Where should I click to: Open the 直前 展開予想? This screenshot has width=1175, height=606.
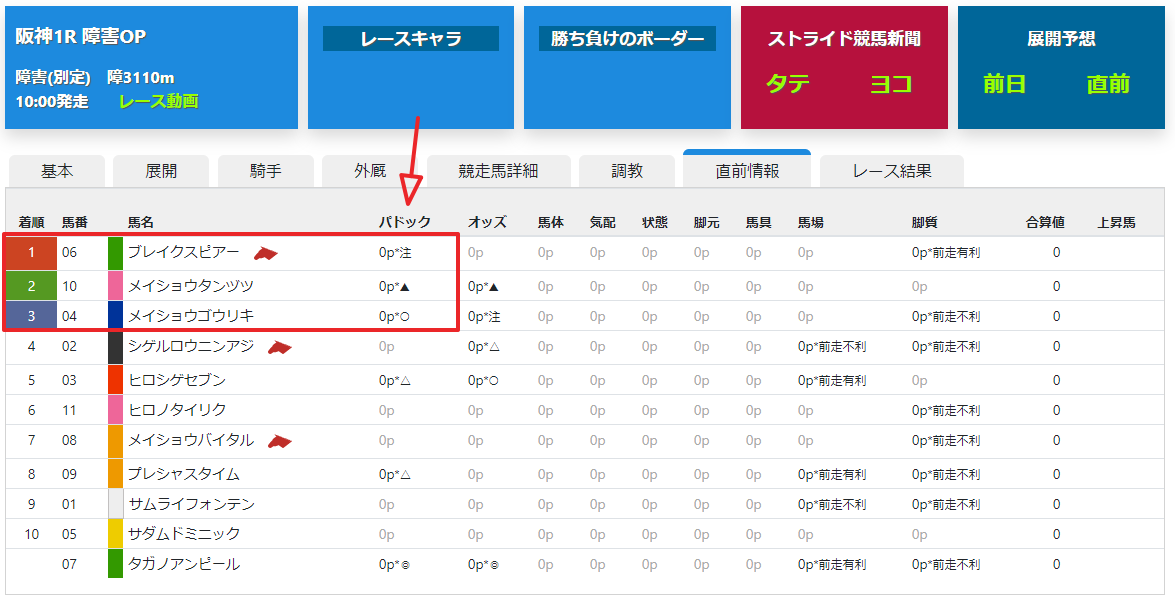[x=1108, y=84]
